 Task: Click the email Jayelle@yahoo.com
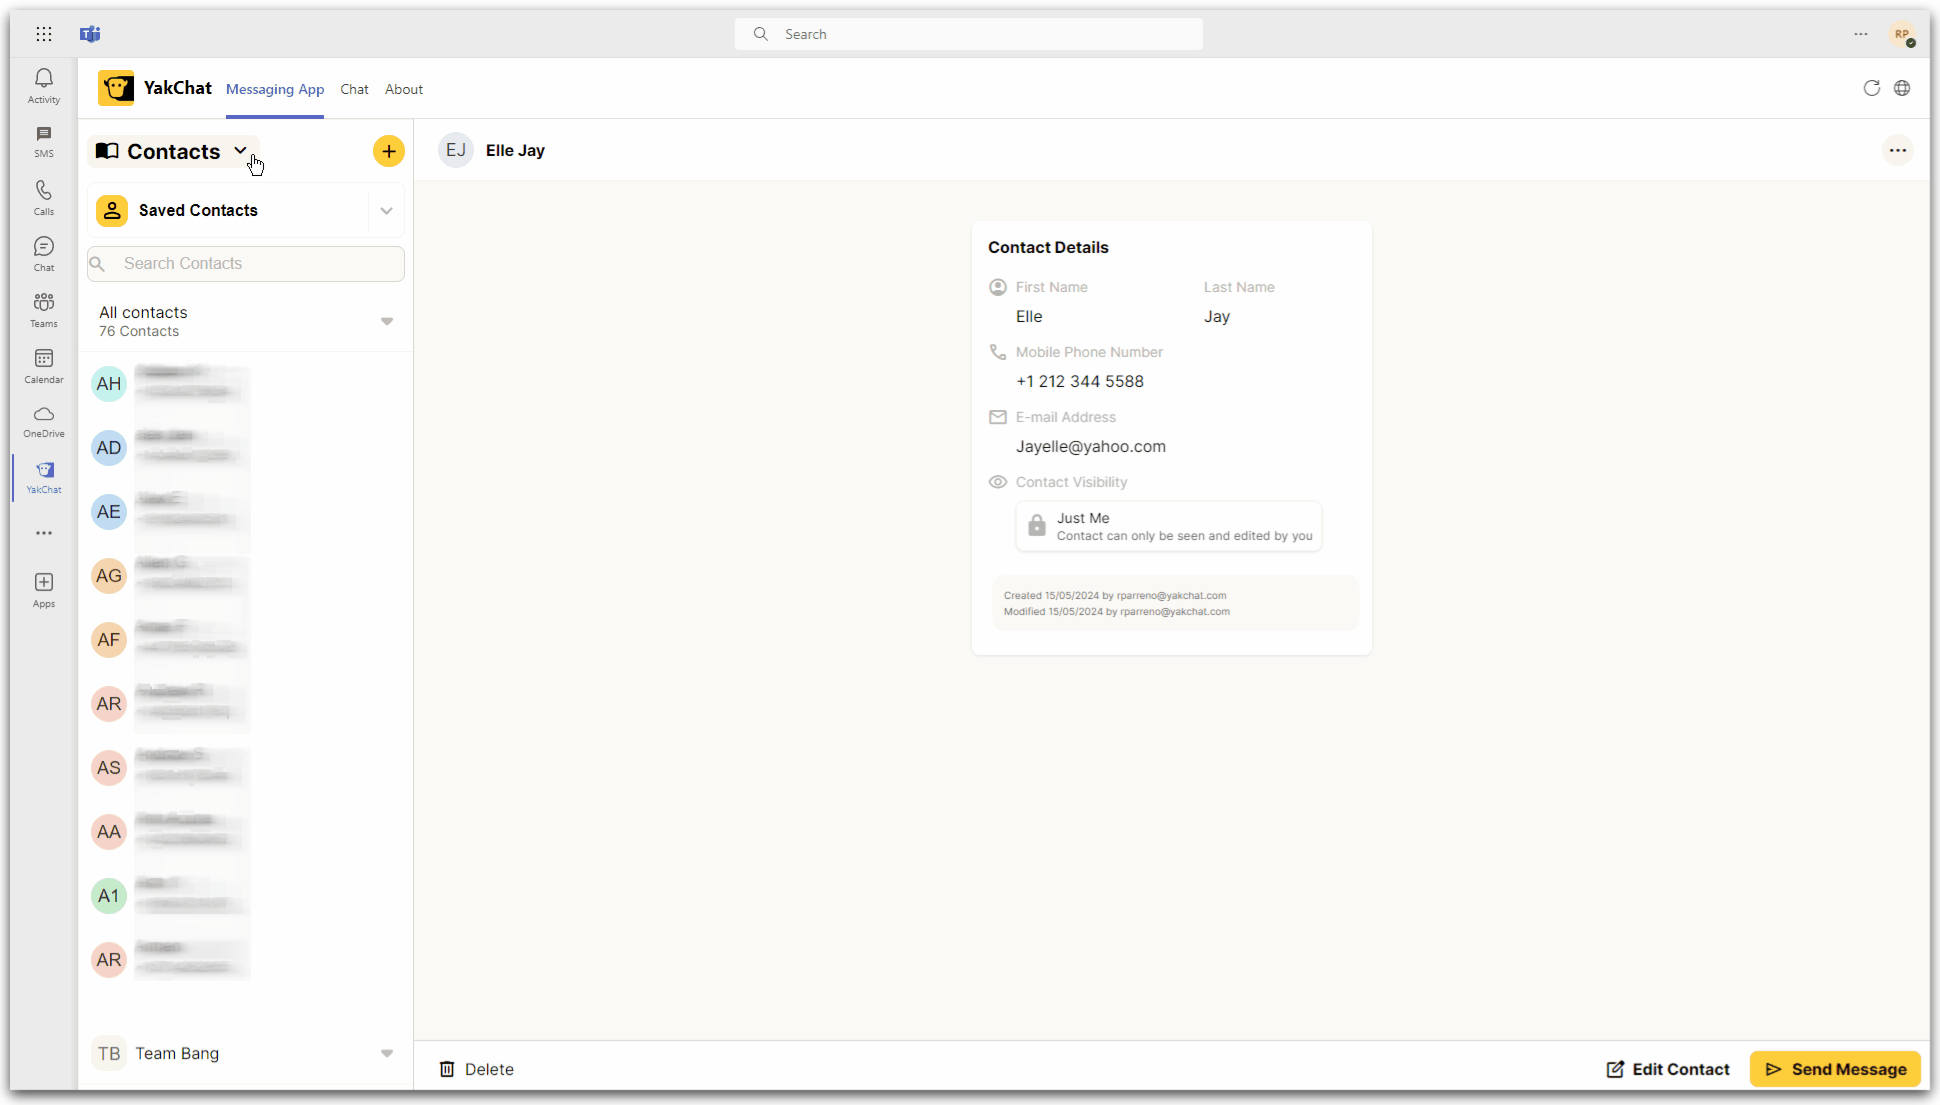tap(1091, 446)
